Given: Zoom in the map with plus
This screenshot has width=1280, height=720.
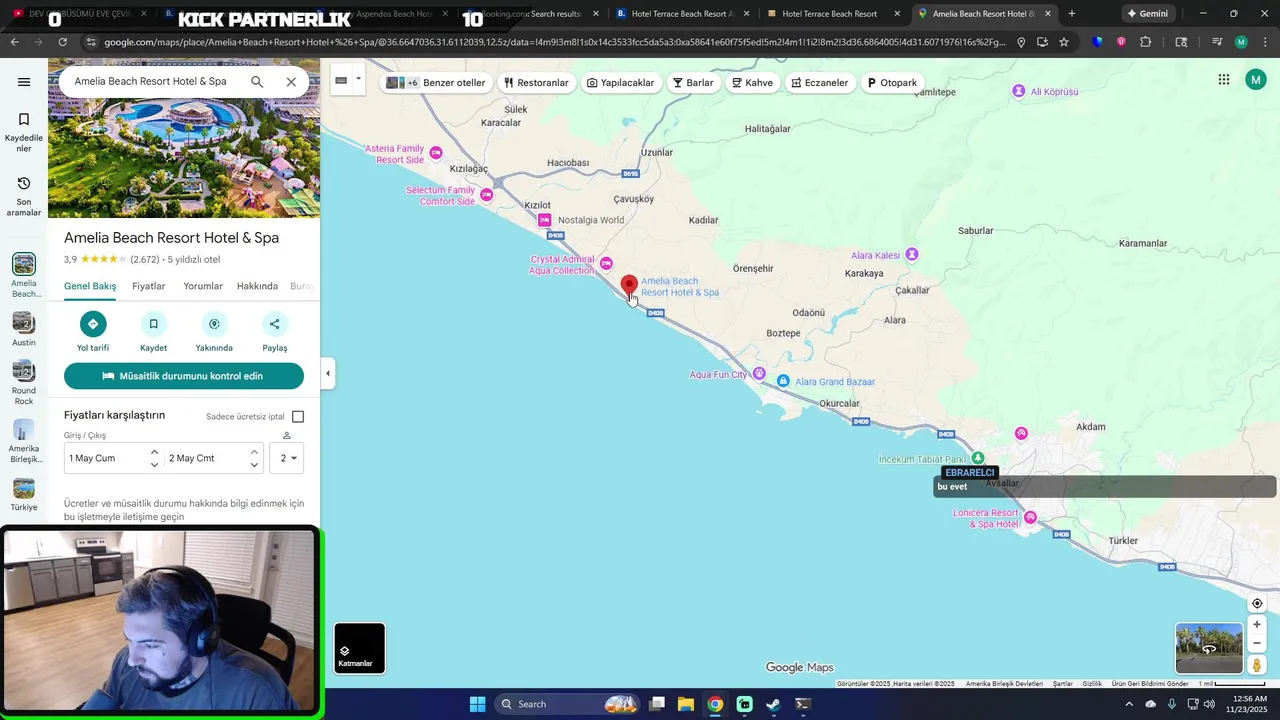Looking at the screenshot, I should pos(1257,625).
